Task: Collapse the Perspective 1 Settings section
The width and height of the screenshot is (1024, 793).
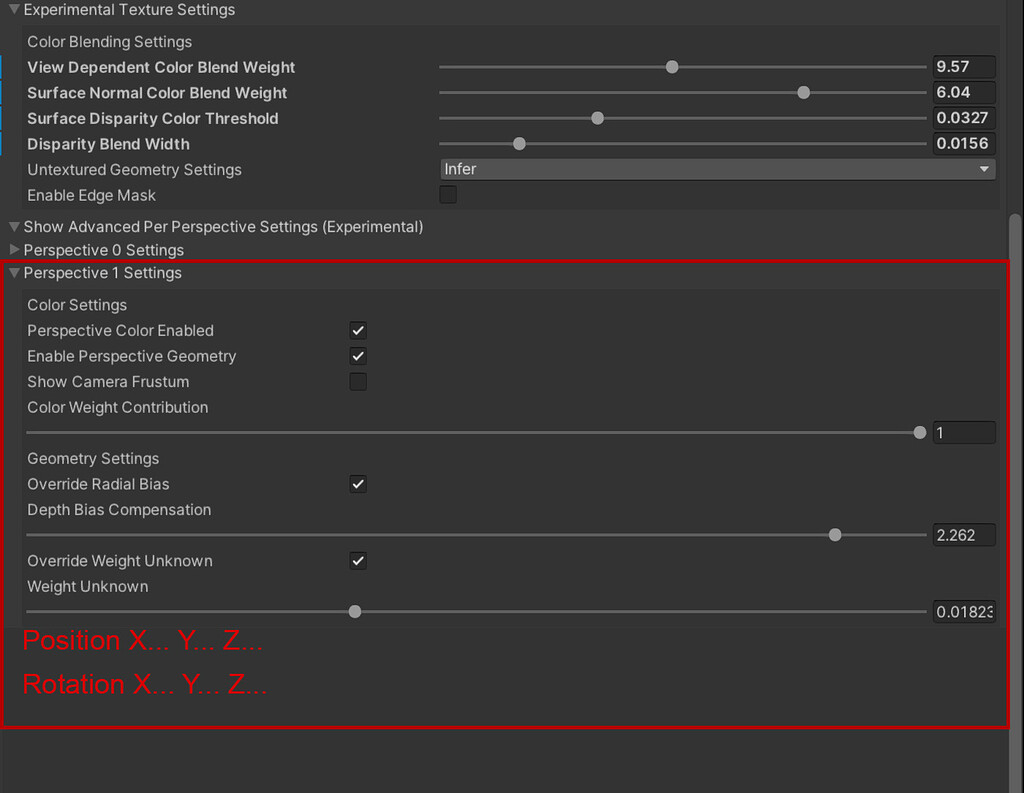Action: point(13,272)
